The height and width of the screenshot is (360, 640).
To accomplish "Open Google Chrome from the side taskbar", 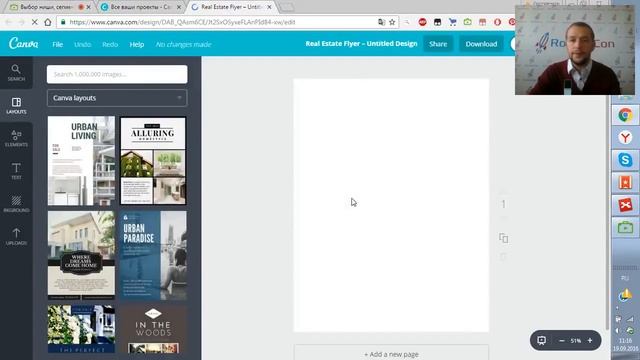I will (625, 116).
